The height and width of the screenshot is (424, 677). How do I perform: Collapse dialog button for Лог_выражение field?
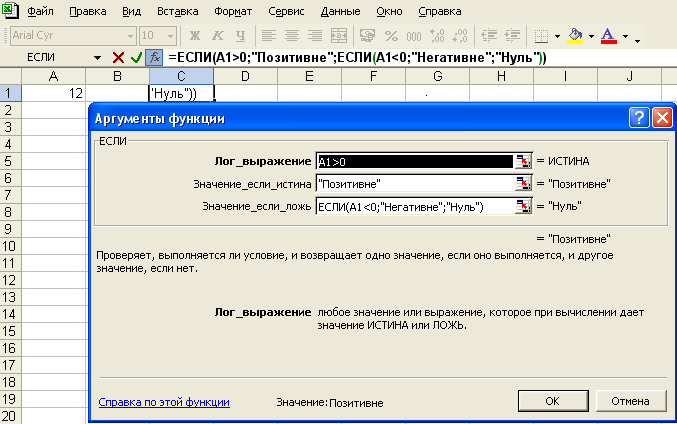[523, 161]
